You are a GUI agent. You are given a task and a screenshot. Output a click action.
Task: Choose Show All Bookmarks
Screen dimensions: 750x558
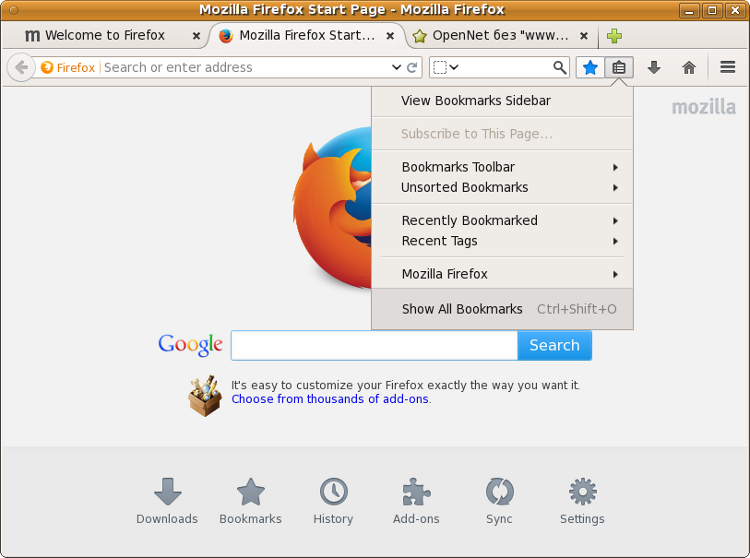coord(502,309)
